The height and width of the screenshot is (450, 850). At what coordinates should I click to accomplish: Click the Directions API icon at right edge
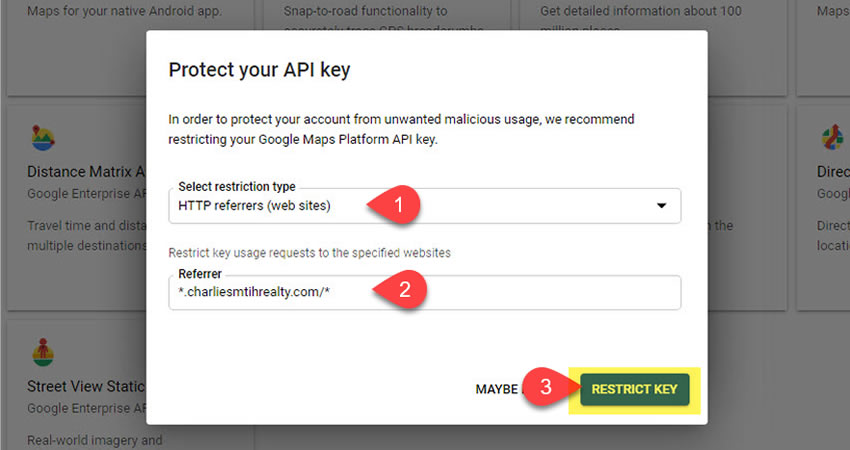coord(831,138)
